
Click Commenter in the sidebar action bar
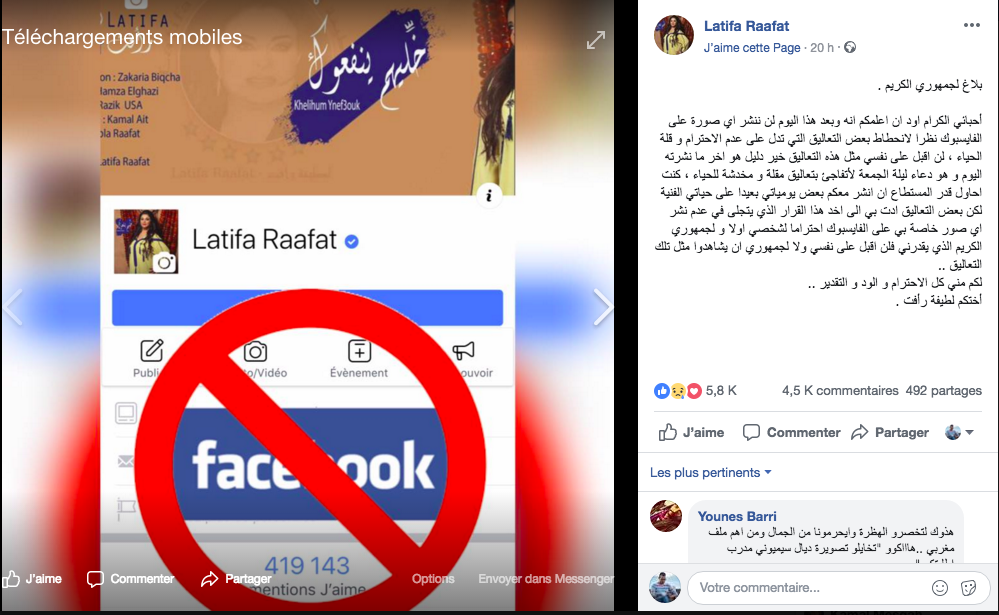click(792, 432)
